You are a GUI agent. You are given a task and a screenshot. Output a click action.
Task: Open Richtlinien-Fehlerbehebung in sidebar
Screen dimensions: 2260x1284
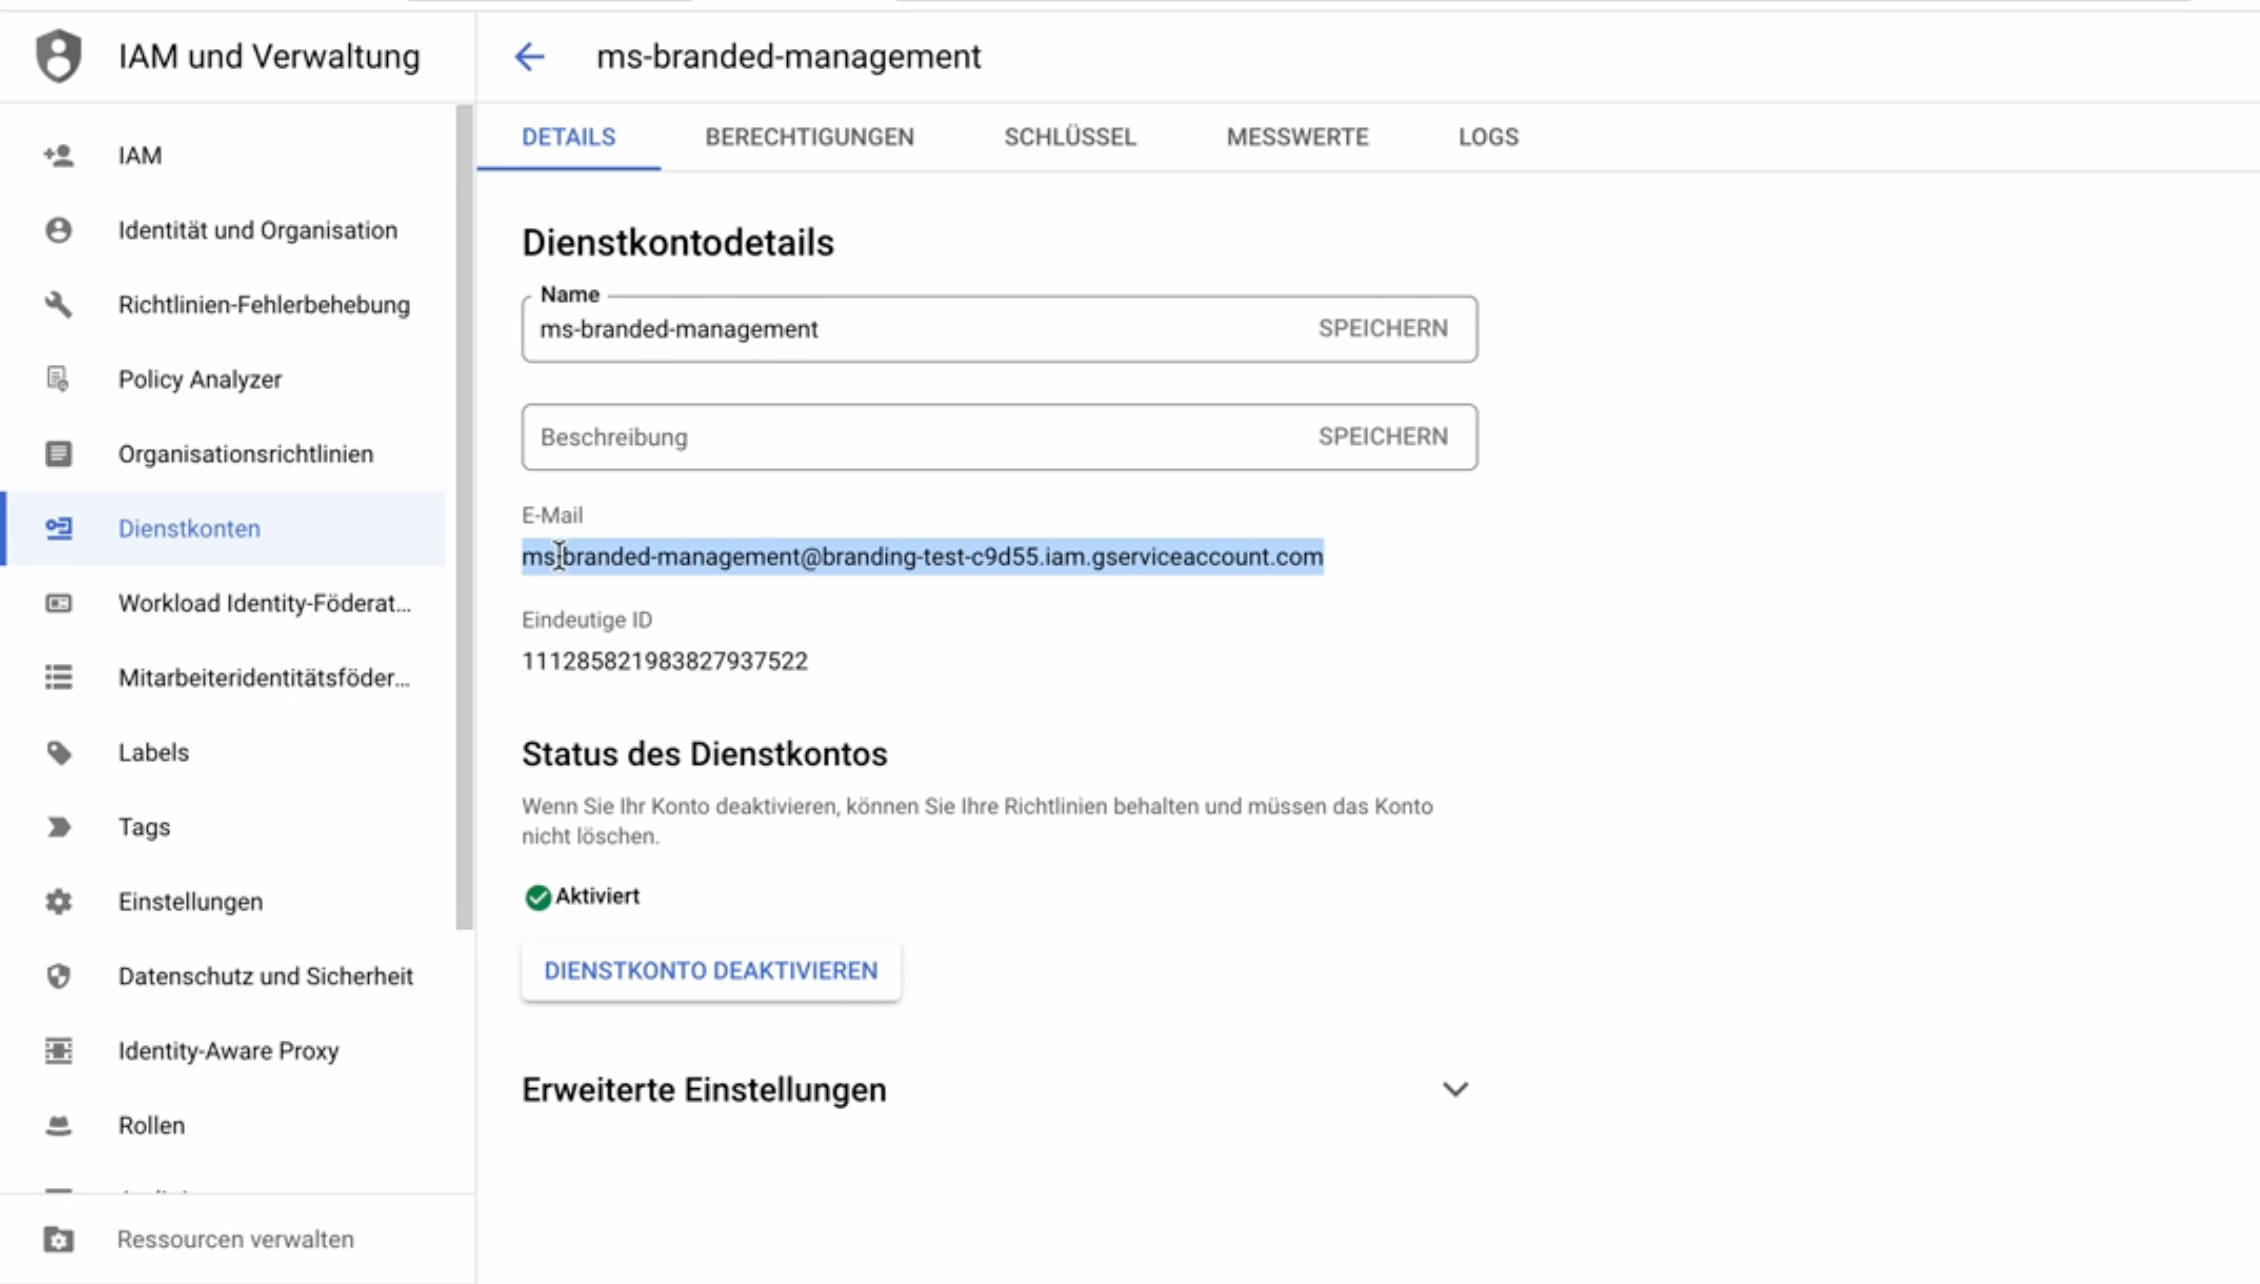click(224, 304)
